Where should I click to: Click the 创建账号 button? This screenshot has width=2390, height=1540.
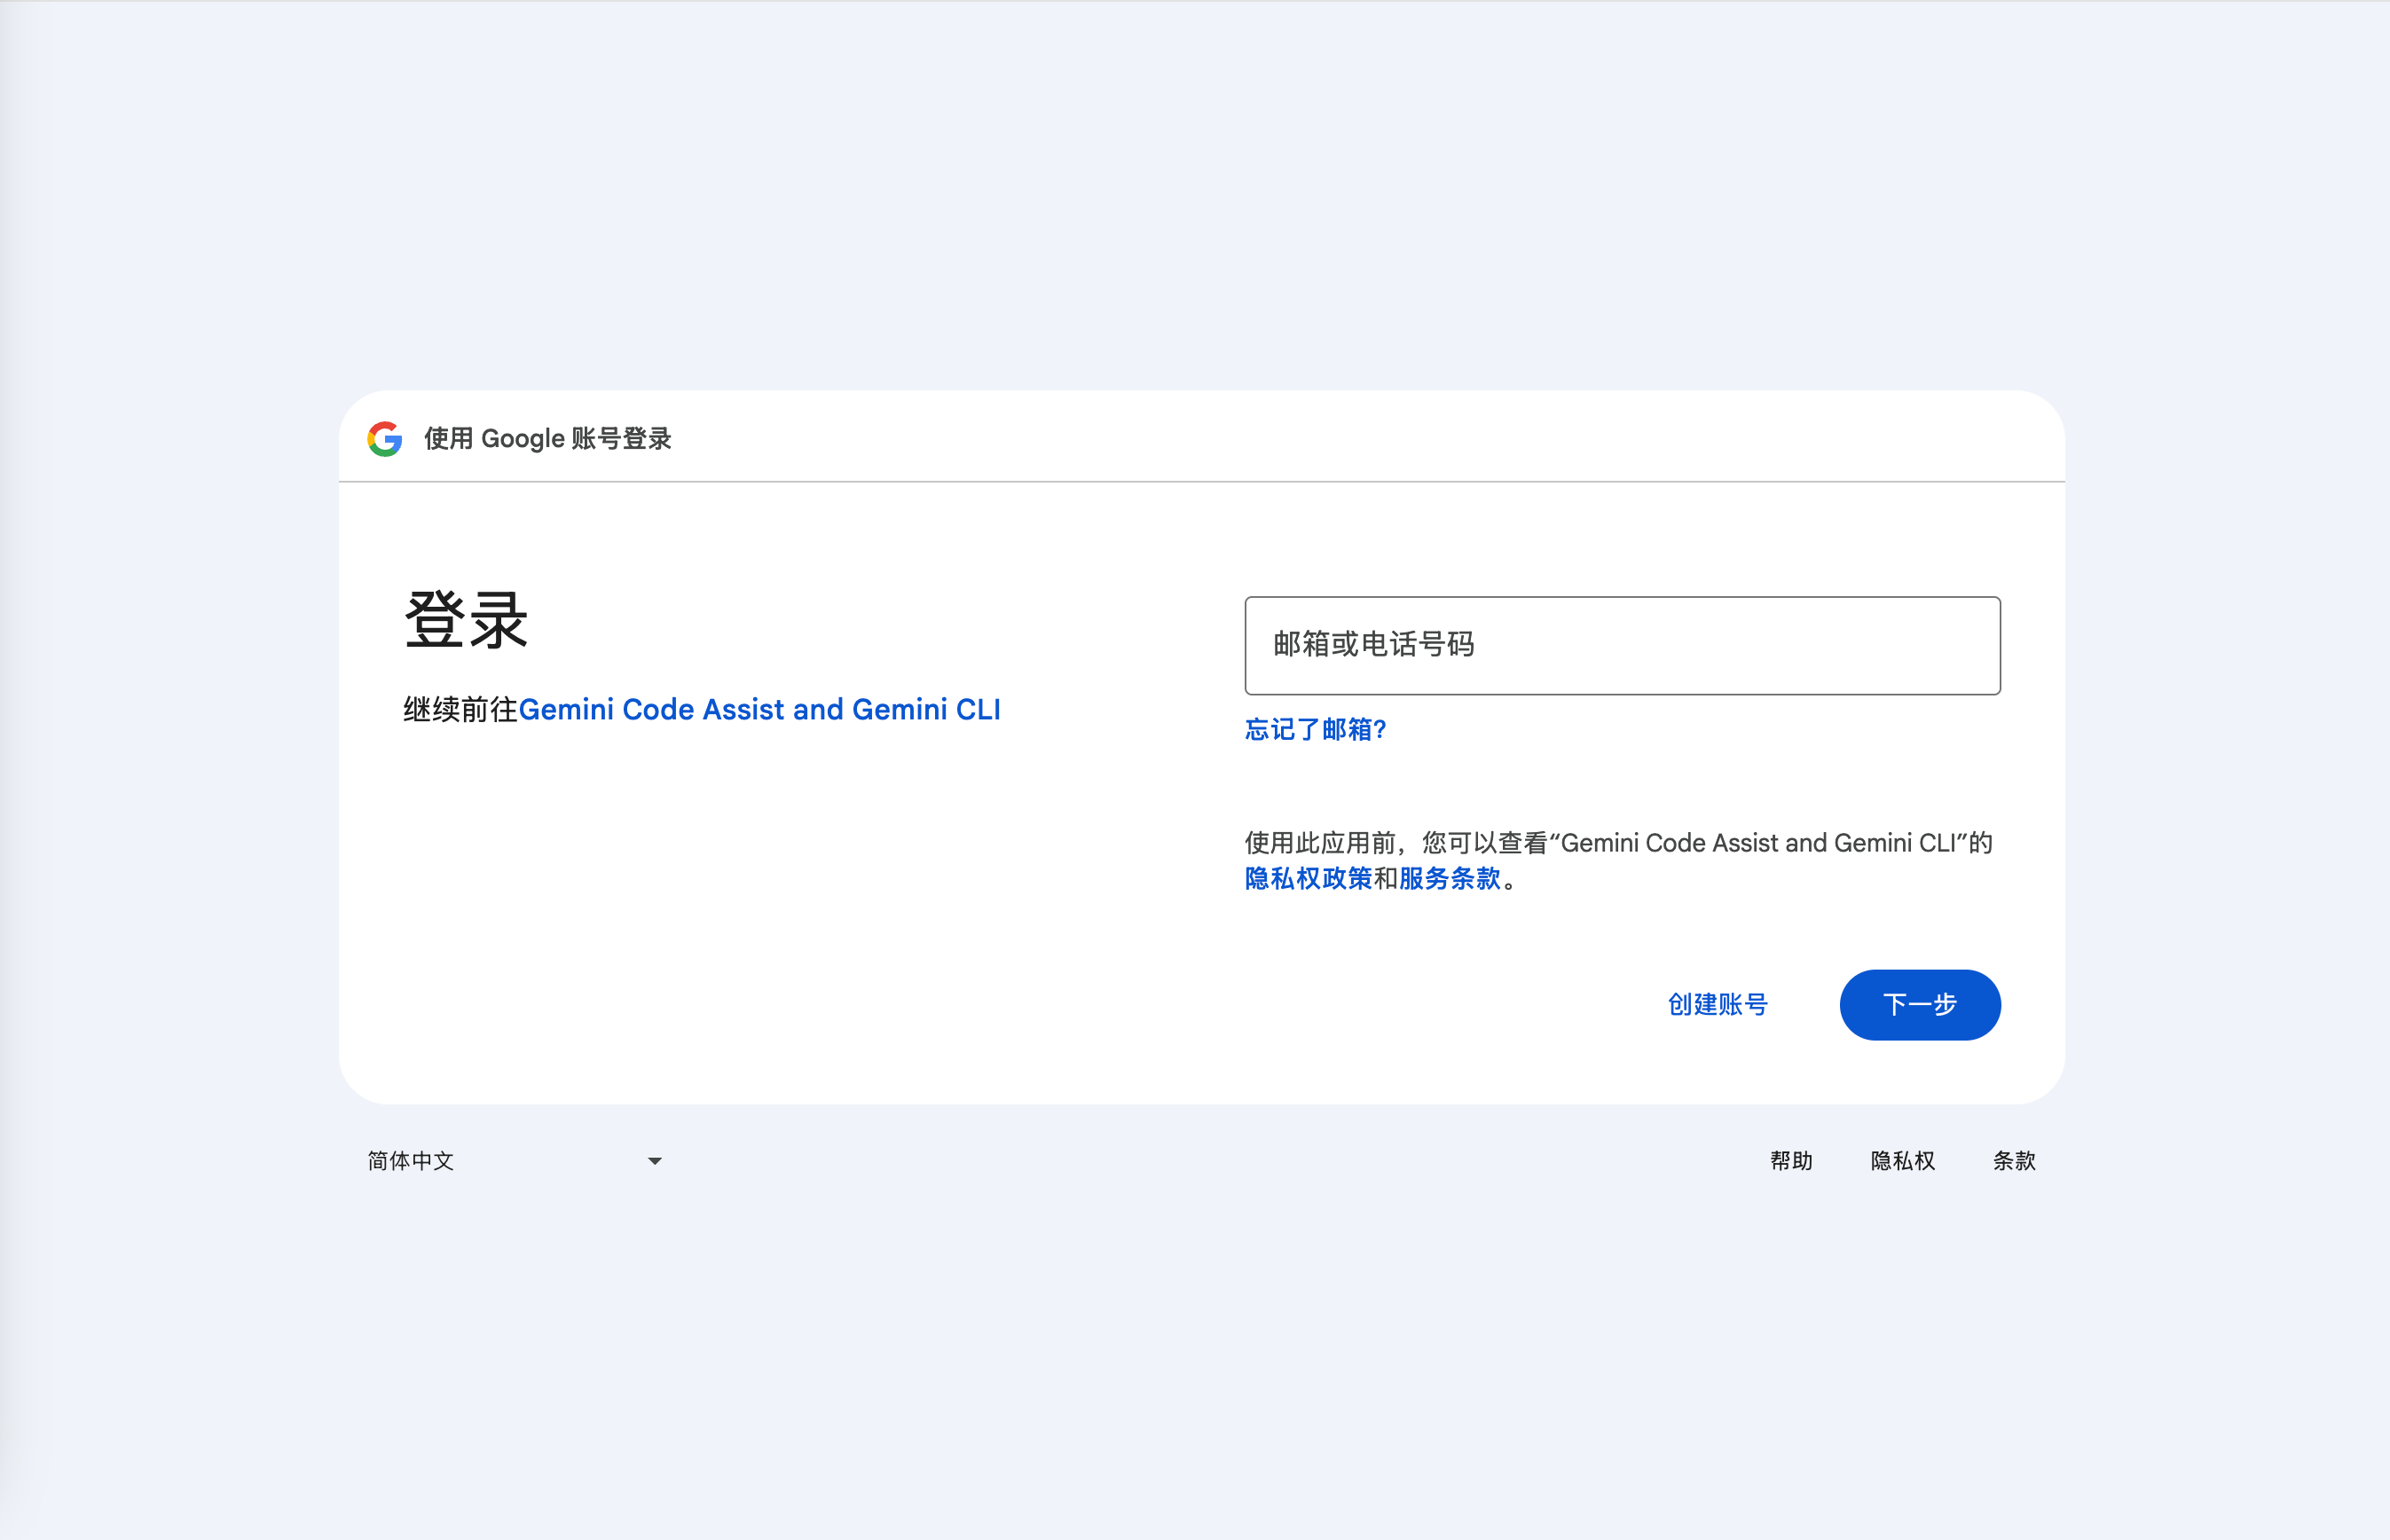(x=1718, y=1004)
